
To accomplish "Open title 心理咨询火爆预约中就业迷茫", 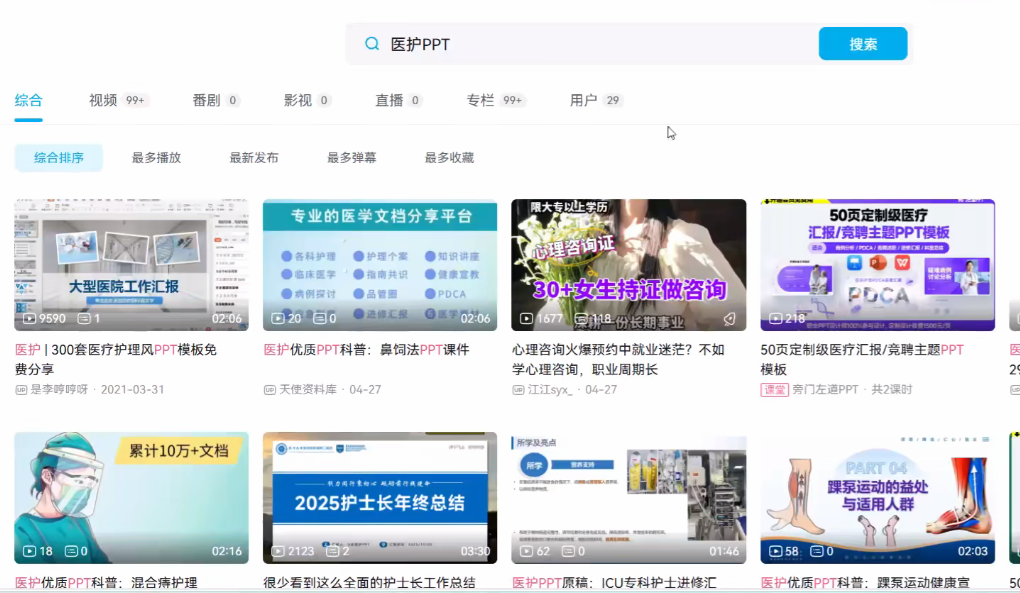I will 618,359.
